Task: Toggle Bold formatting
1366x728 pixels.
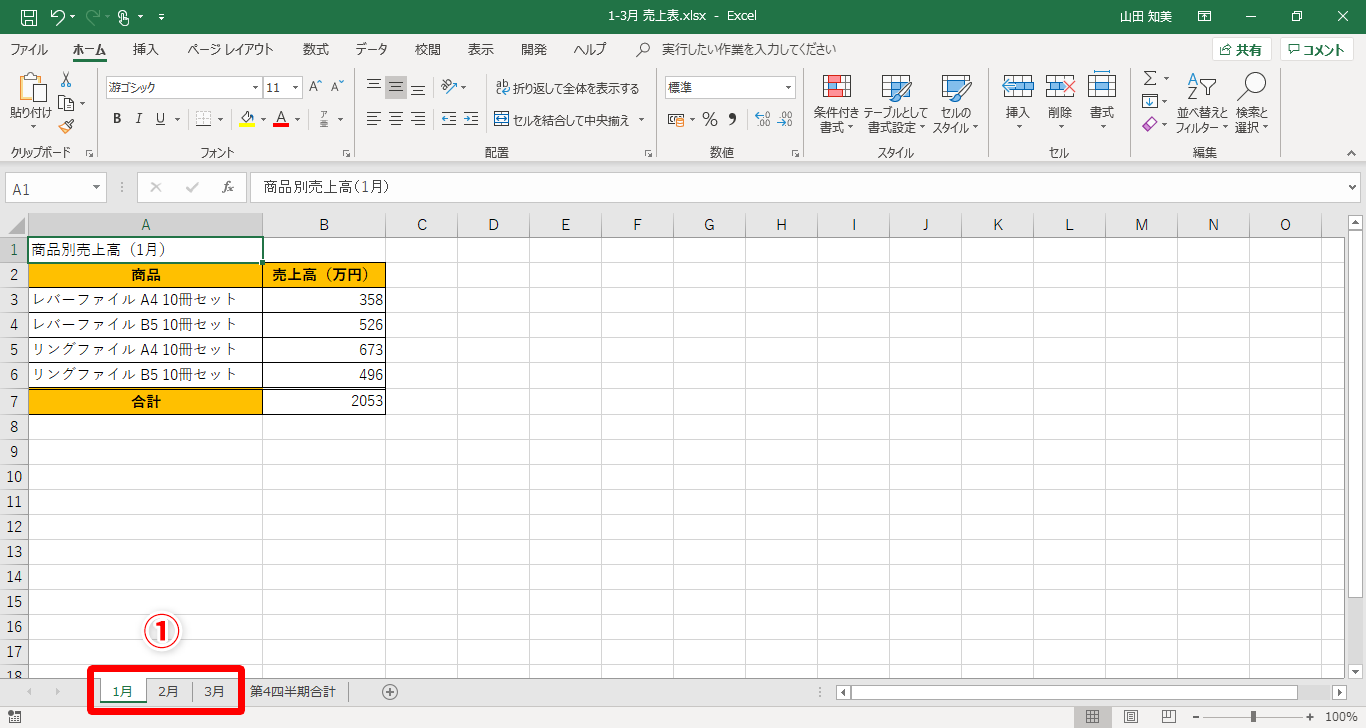Action: [117, 119]
